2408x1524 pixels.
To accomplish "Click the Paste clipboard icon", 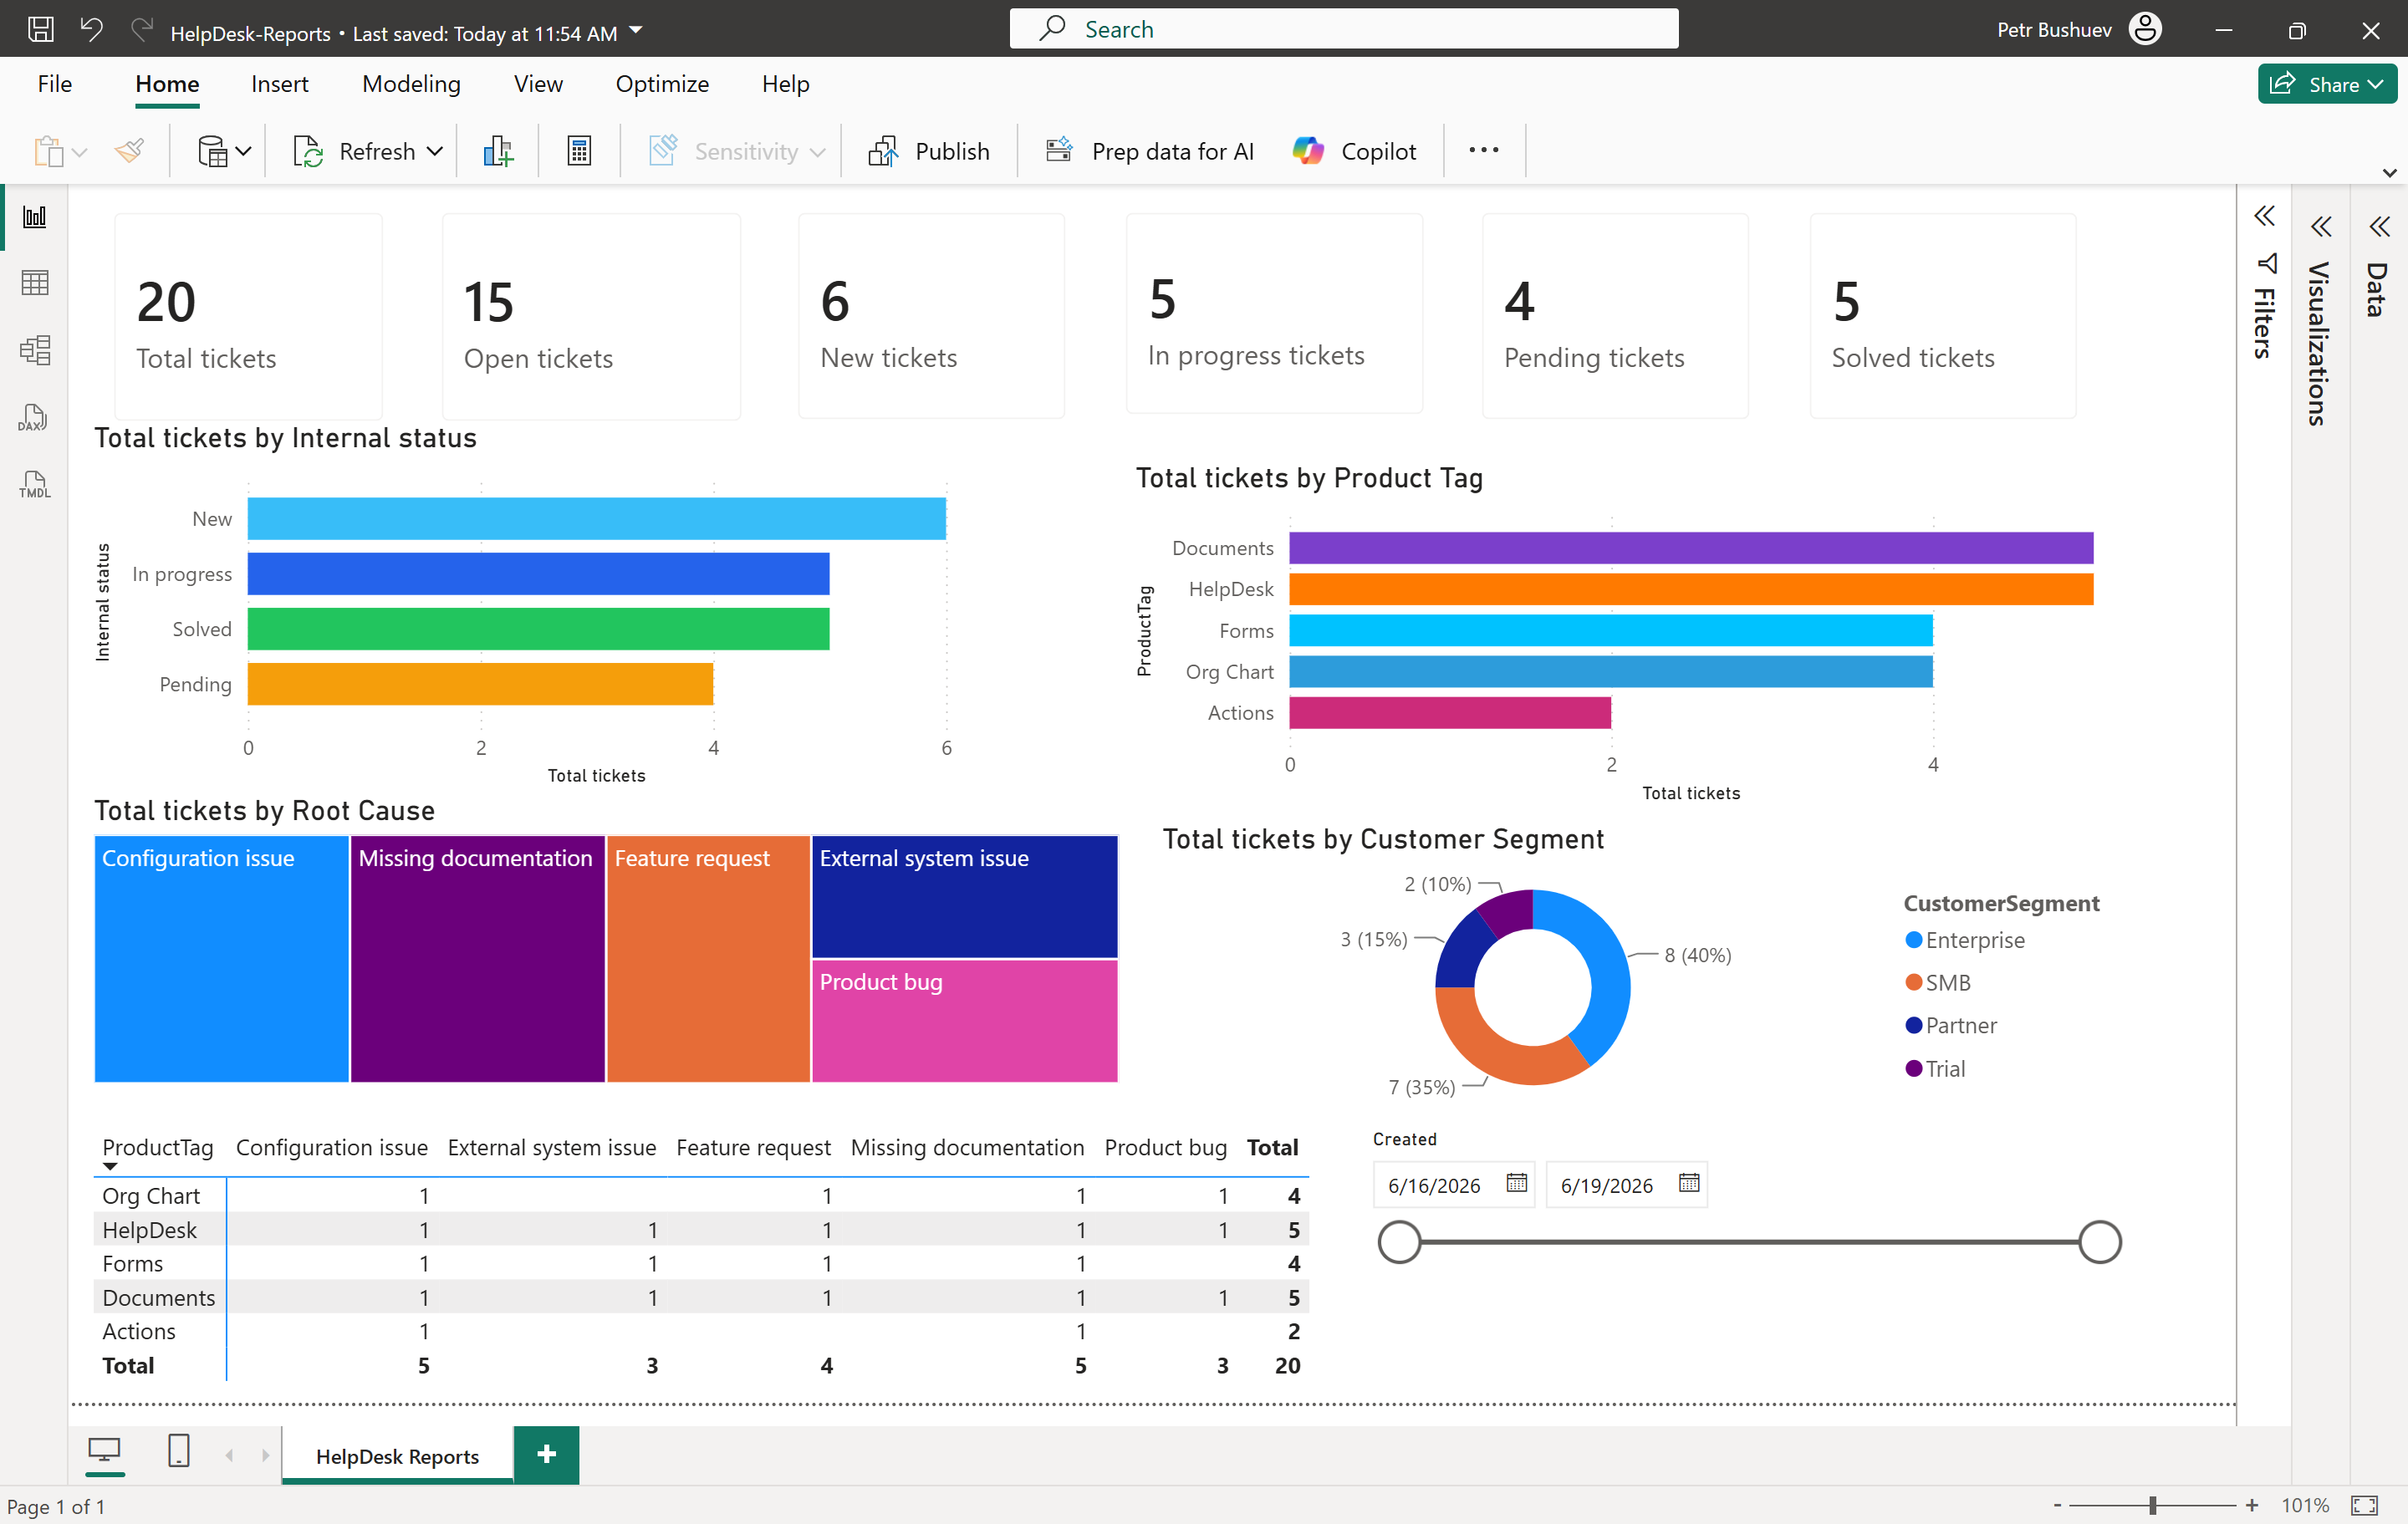I will 48,152.
